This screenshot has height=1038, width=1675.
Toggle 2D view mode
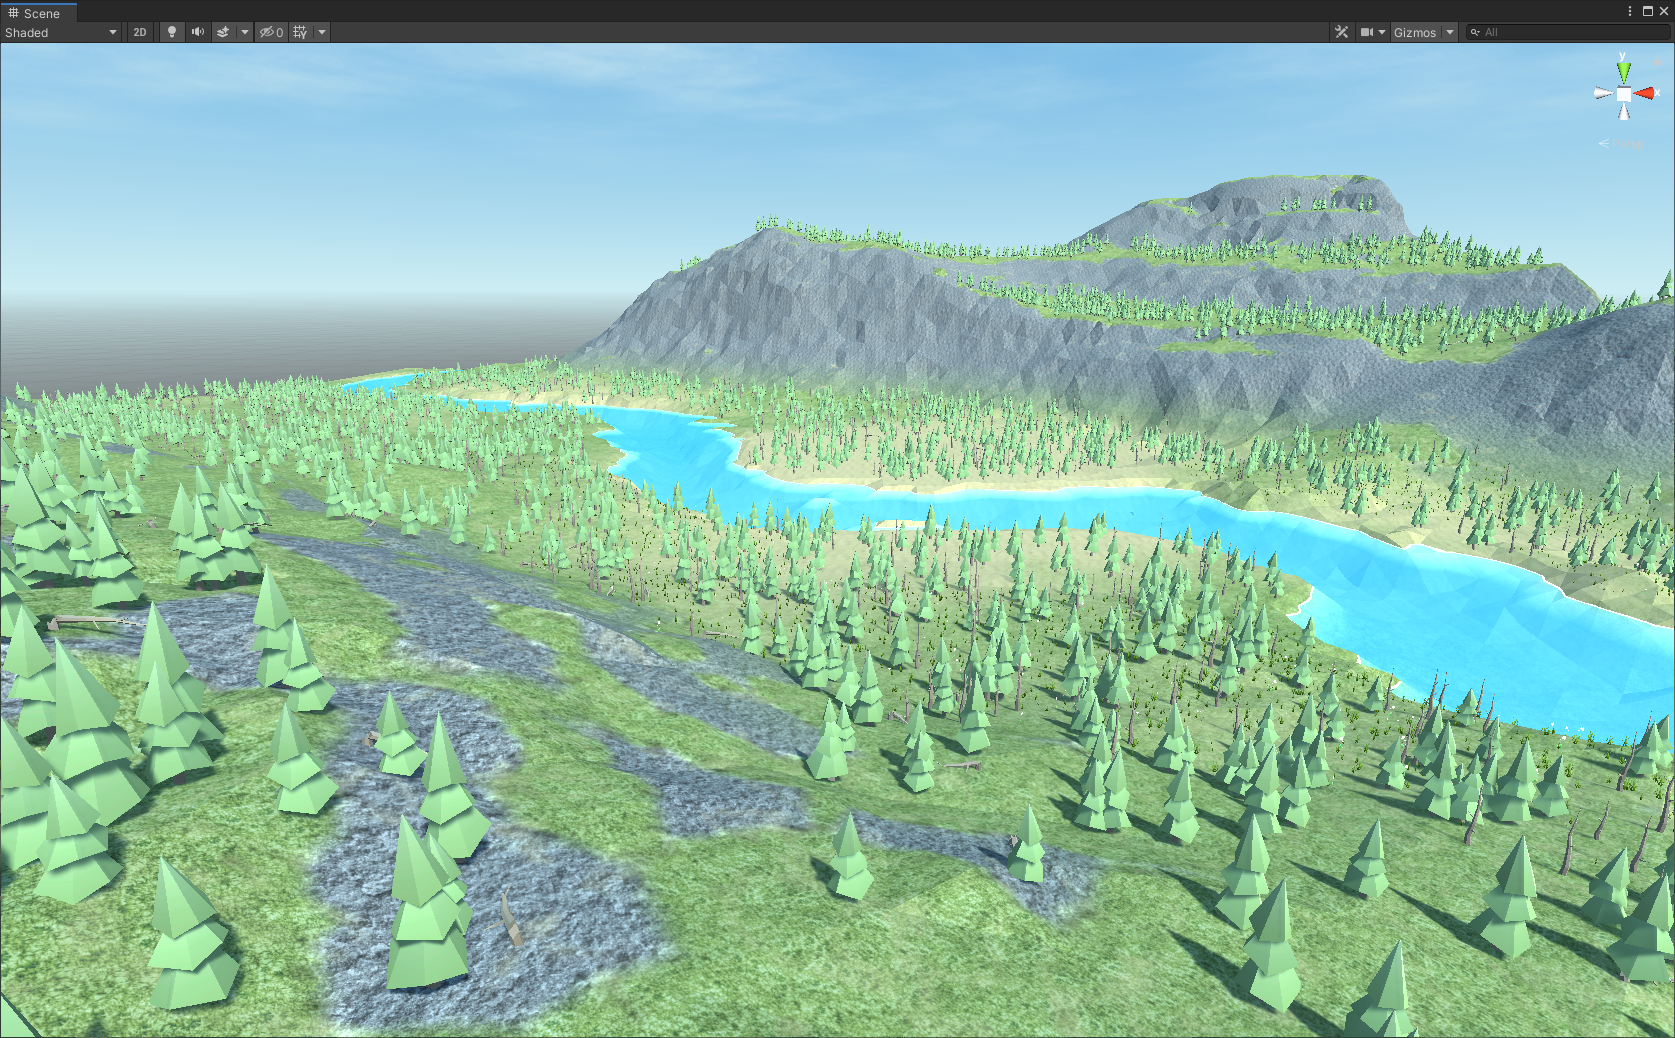click(x=140, y=32)
